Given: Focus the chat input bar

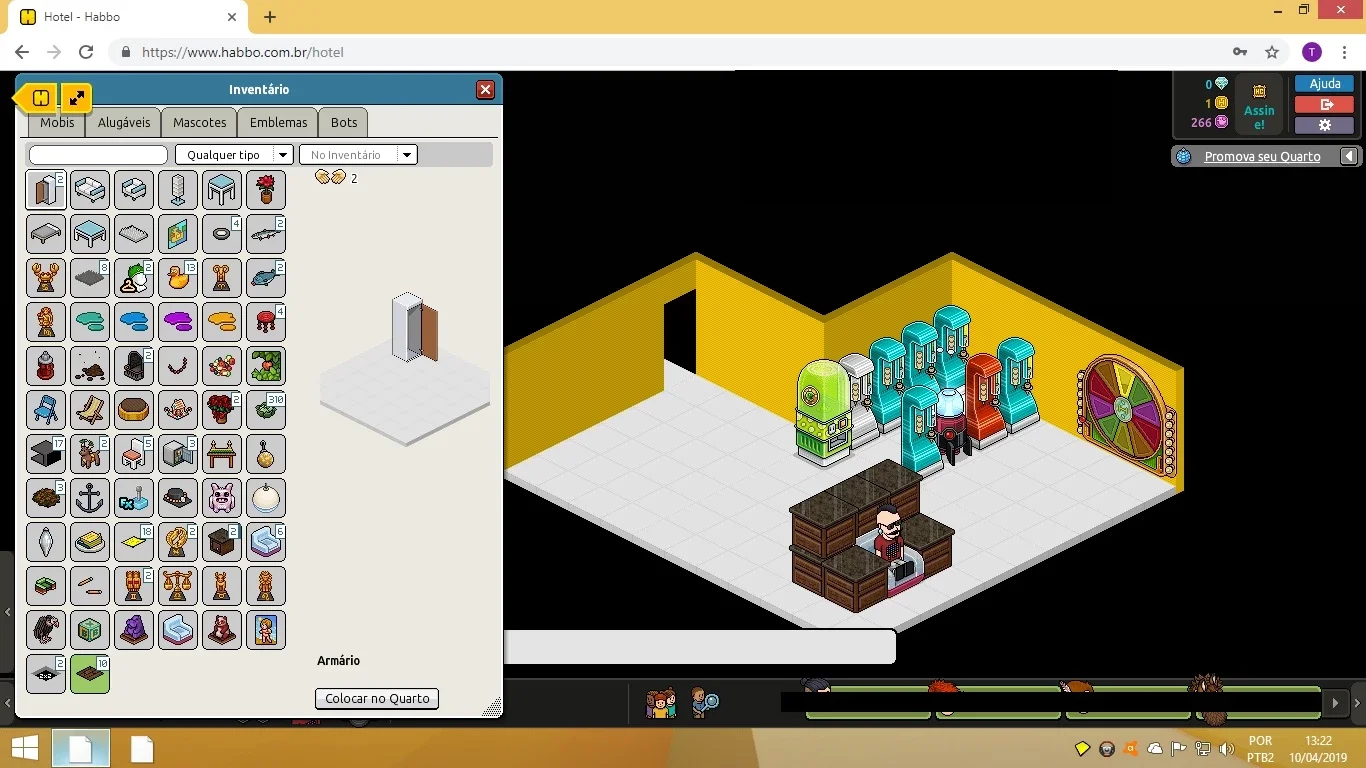Looking at the screenshot, I should tap(699, 646).
